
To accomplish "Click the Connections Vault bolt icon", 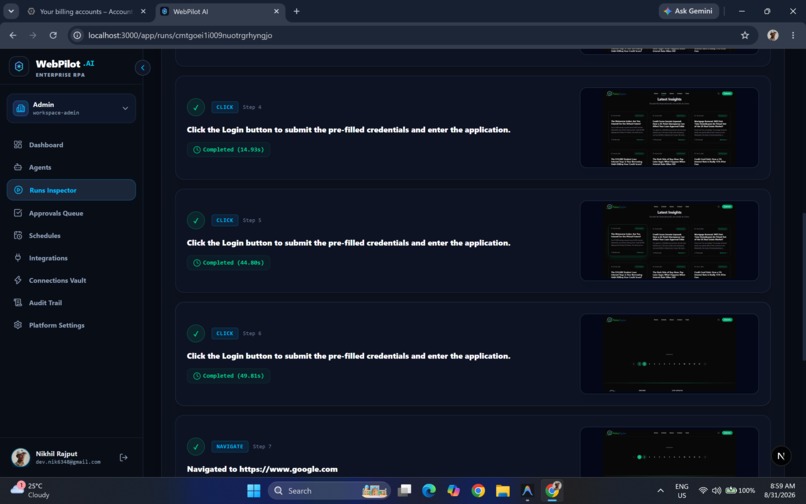I will (18, 280).
